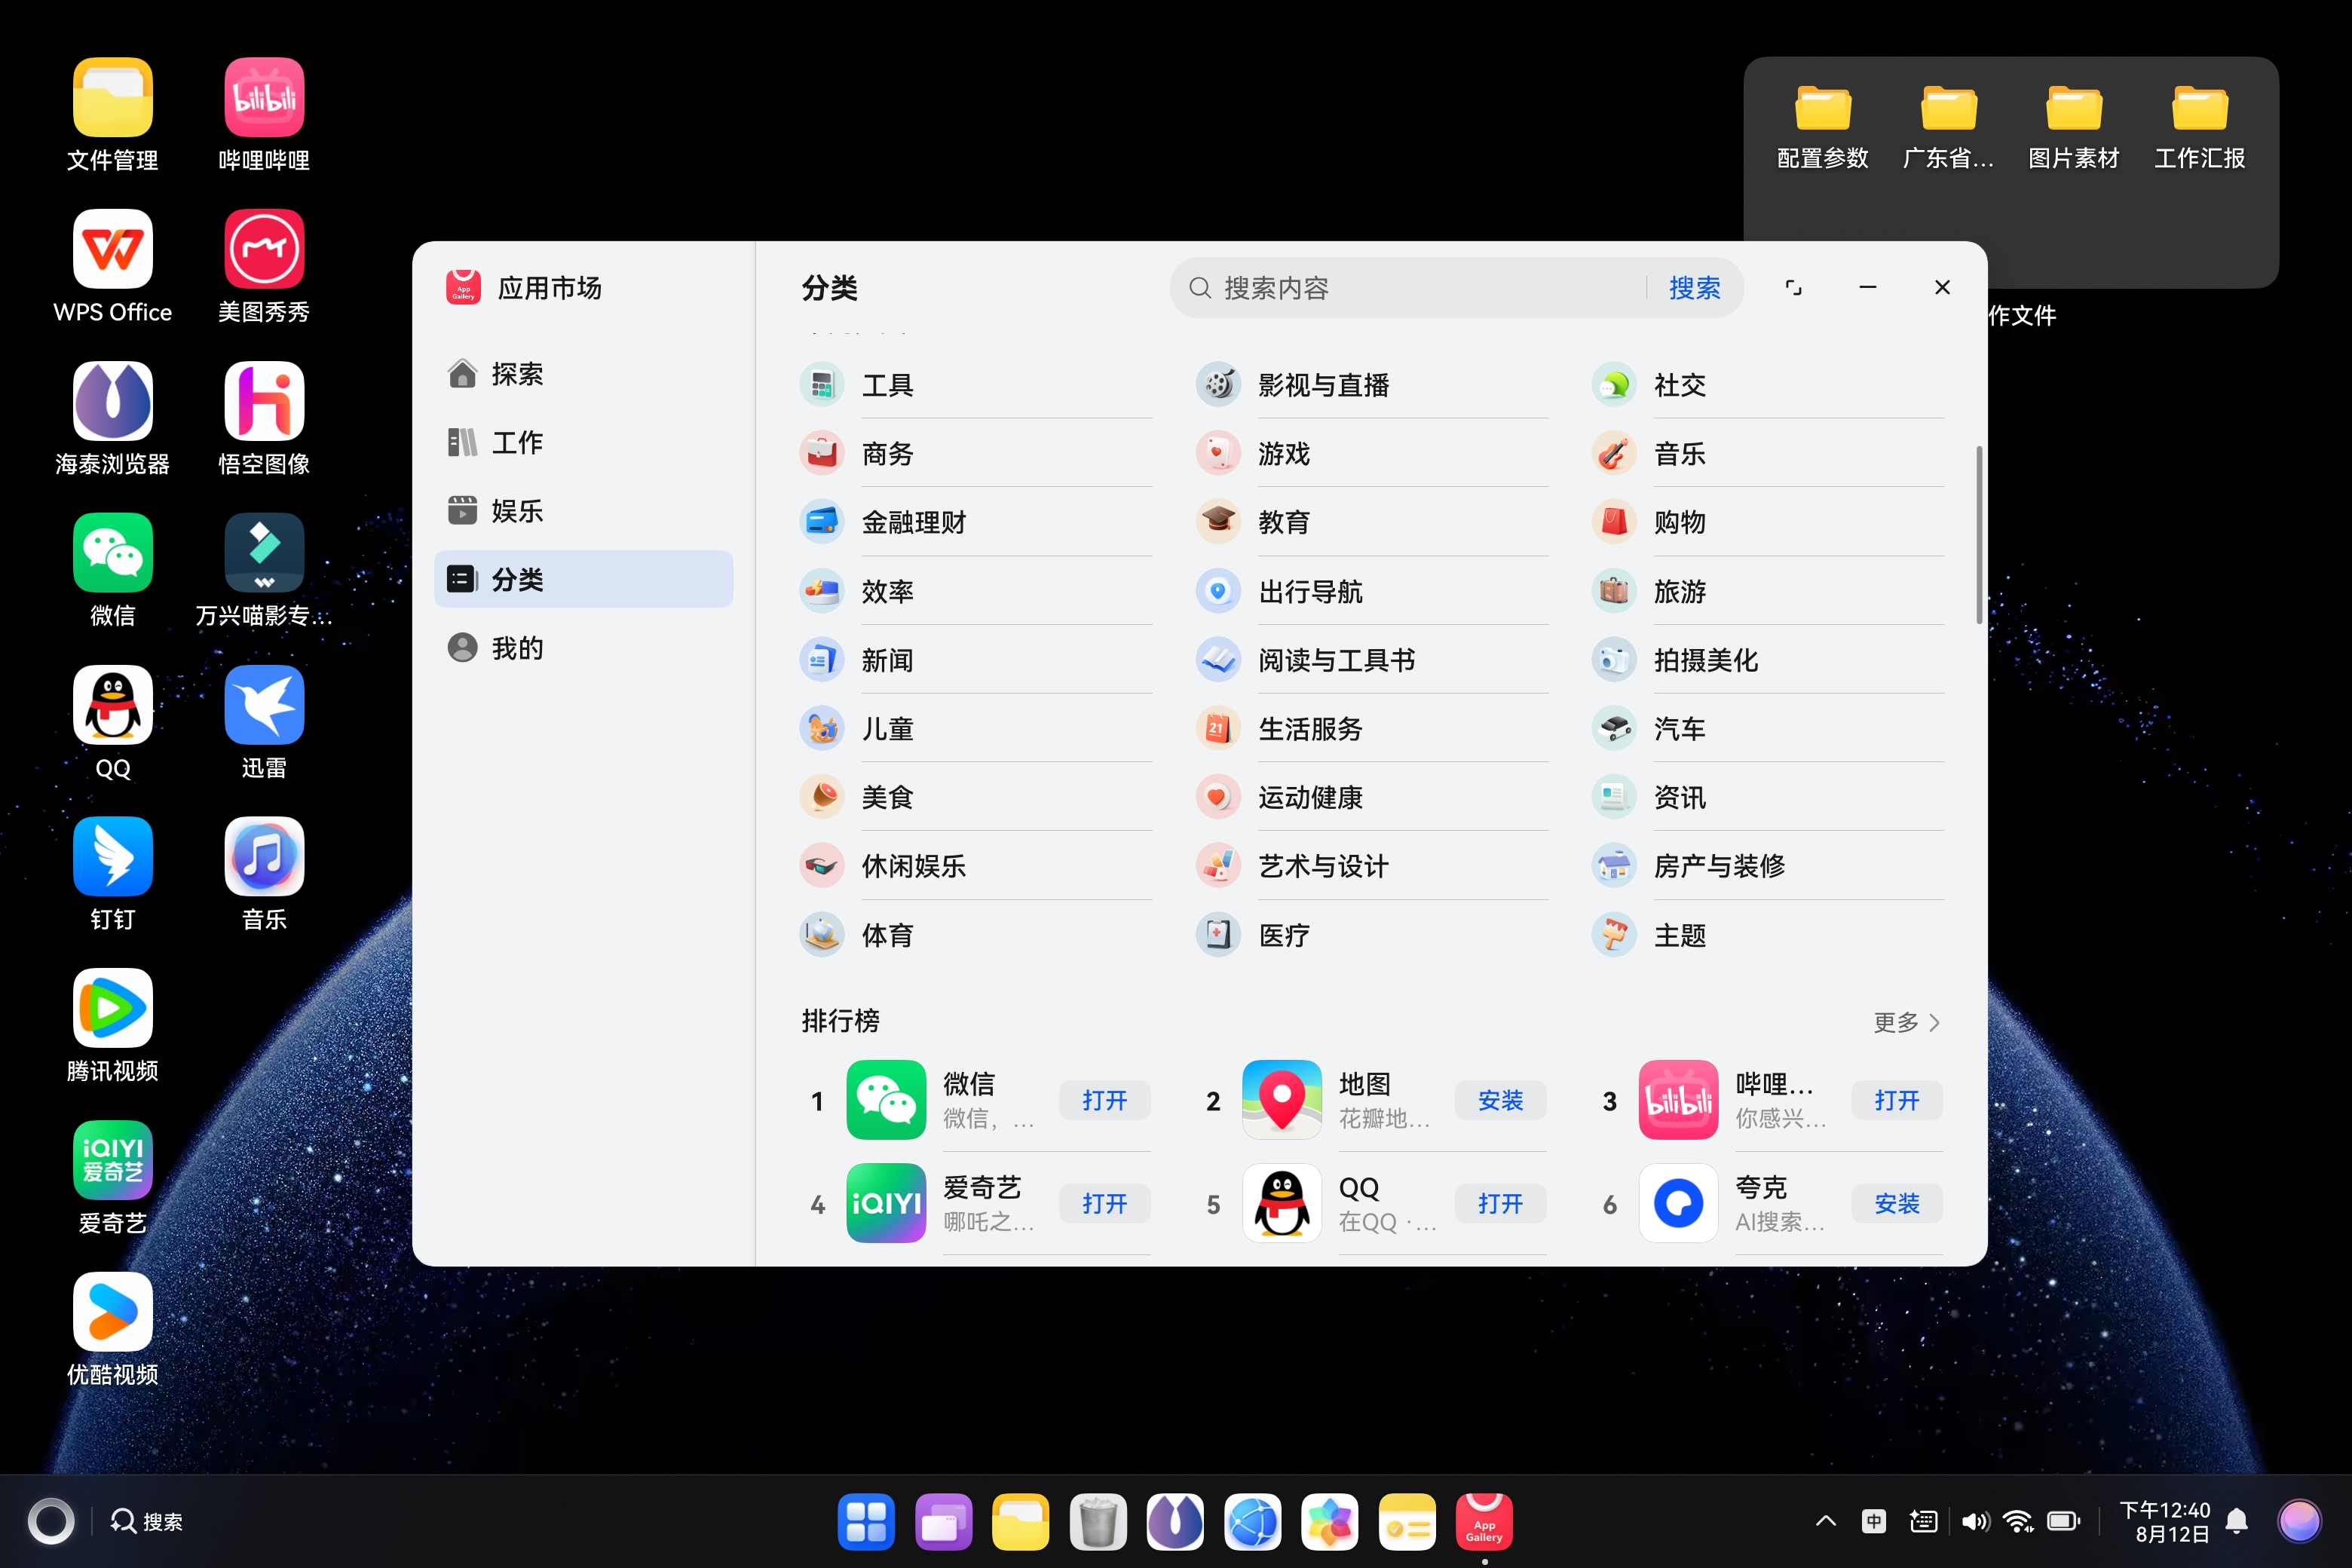This screenshot has width=2352, height=1568.
Task: Toggle the window fullscreen expand icon
Action: 1793,288
